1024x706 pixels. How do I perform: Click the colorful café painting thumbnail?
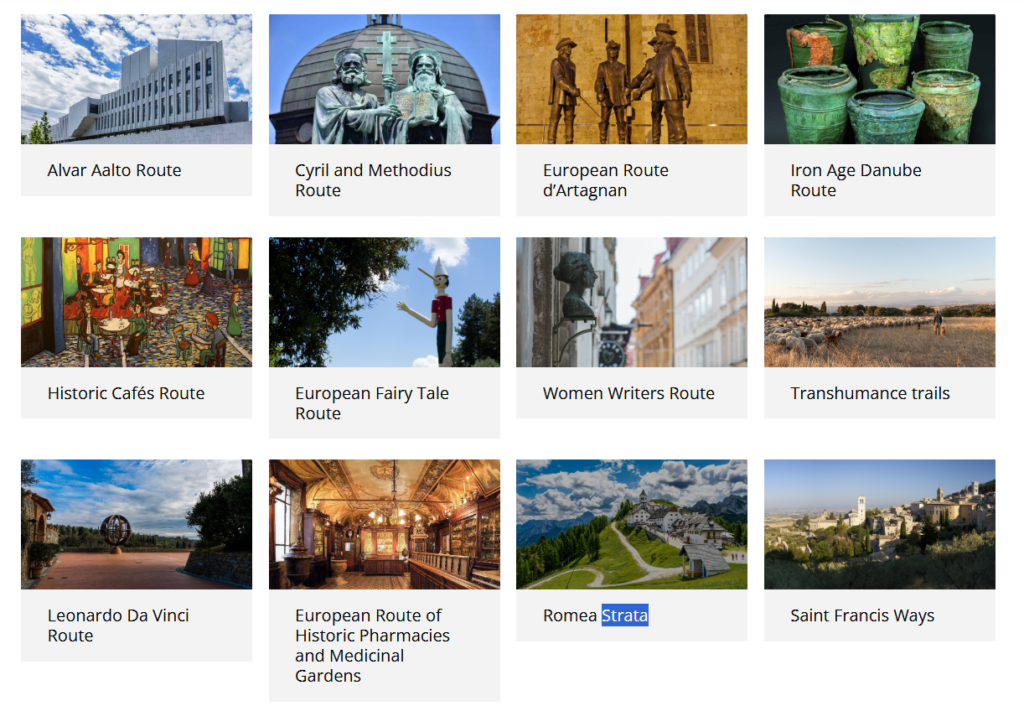click(136, 302)
